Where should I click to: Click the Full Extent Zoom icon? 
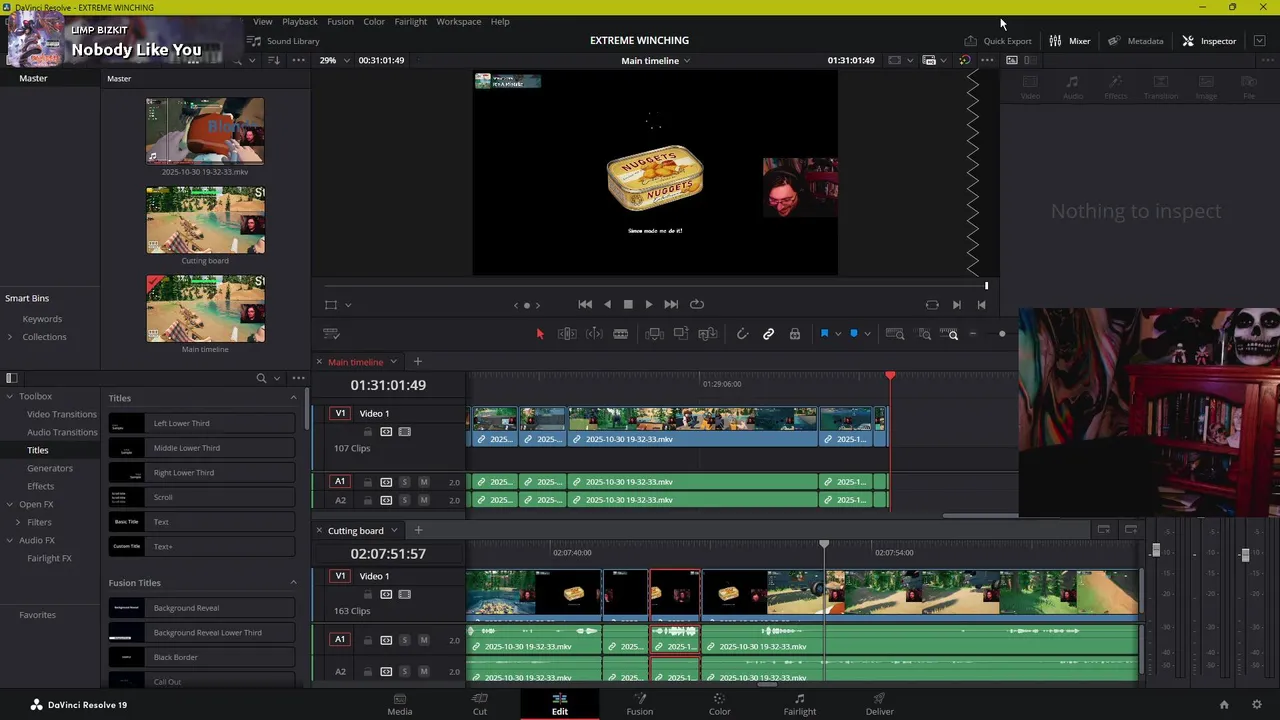[x=895, y=334]
